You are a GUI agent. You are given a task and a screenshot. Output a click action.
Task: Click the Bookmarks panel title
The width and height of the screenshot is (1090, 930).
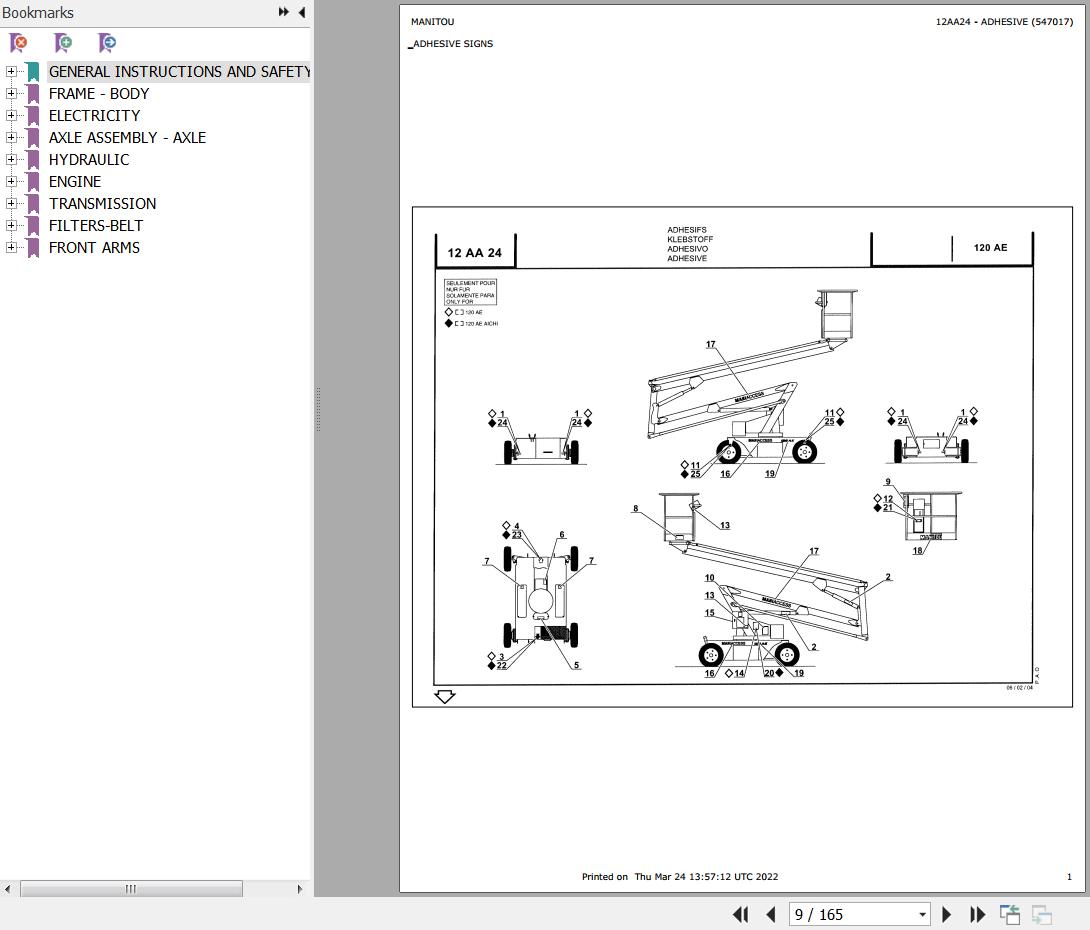[x=38, y=13]
